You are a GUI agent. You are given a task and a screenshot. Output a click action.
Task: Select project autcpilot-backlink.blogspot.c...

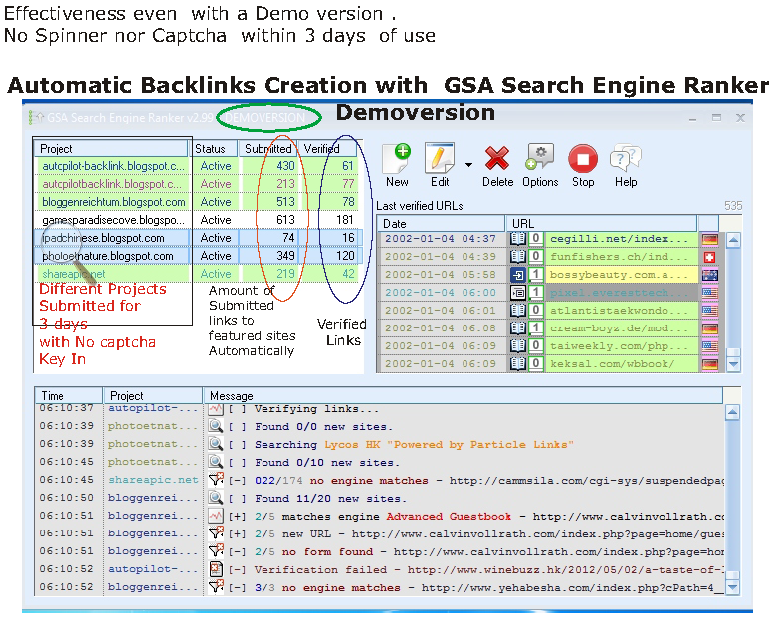(x=113, y=166)
